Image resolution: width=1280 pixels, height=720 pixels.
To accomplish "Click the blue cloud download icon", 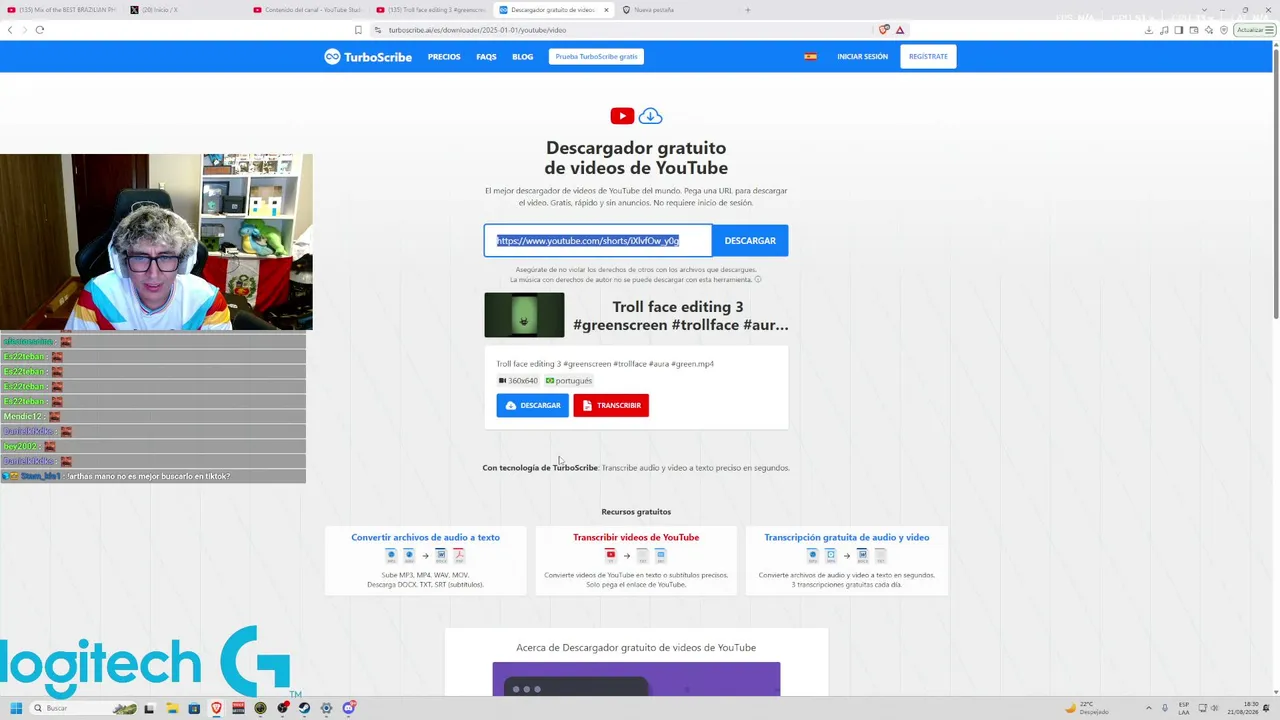I will tap(650, 116).
